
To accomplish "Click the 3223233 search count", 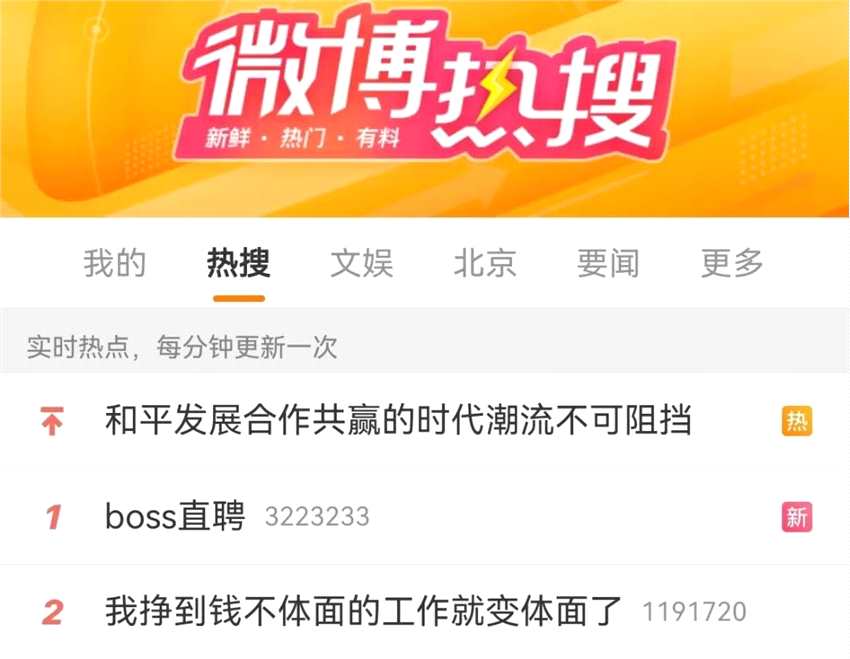I will tap(317, 517).
